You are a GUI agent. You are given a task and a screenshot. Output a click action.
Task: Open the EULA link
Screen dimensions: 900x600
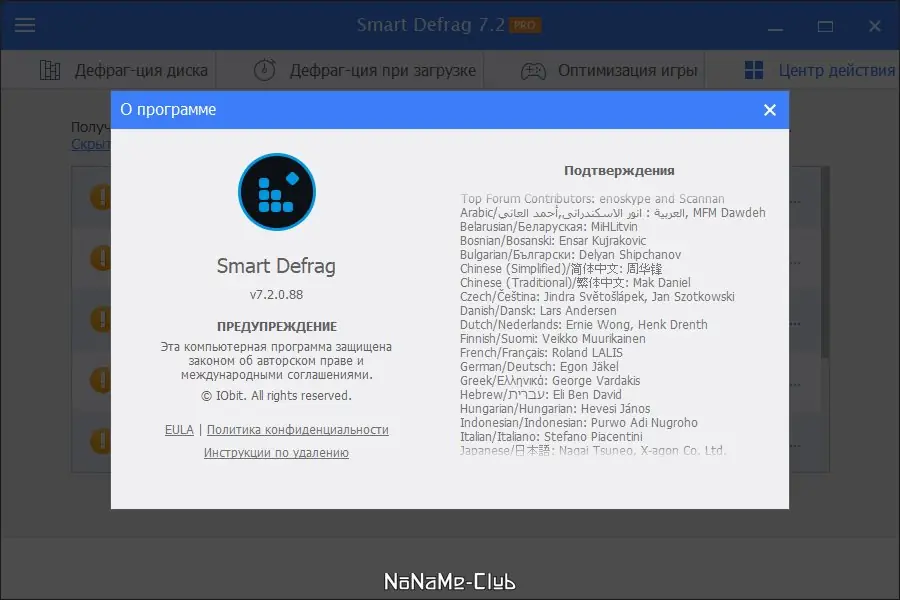click(179, 430)
